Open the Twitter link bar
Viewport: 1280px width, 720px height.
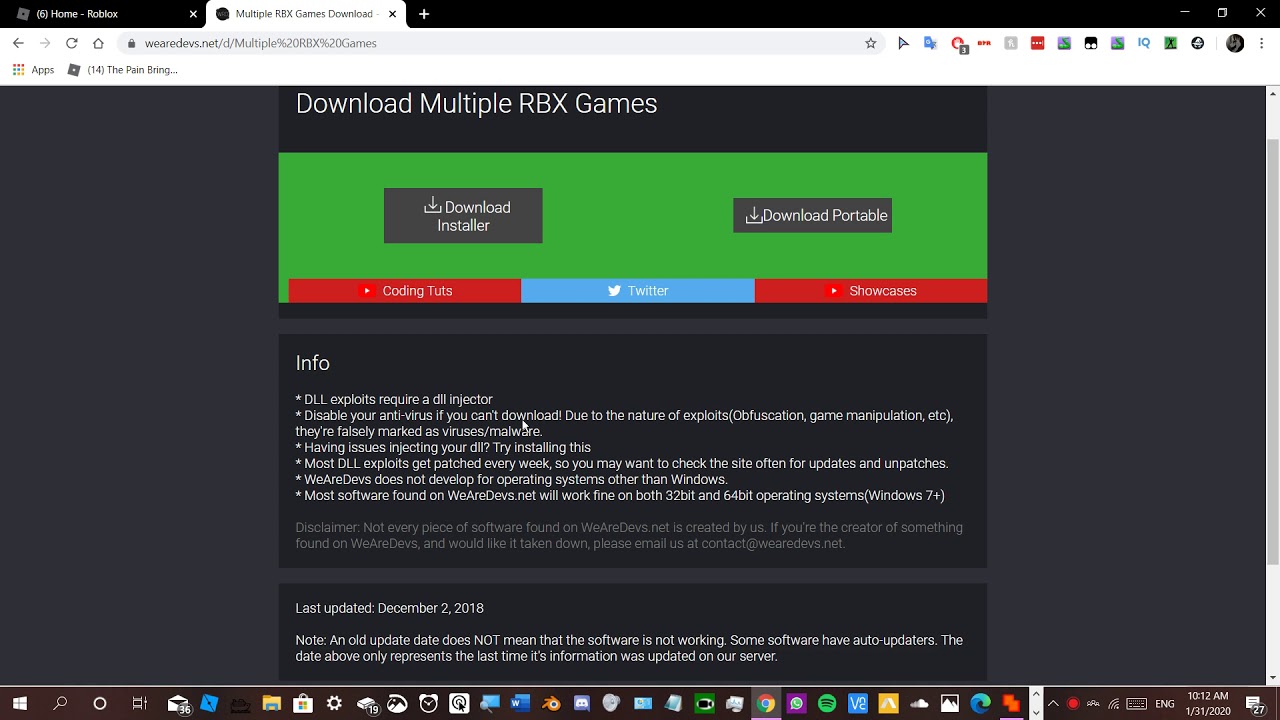638,291
